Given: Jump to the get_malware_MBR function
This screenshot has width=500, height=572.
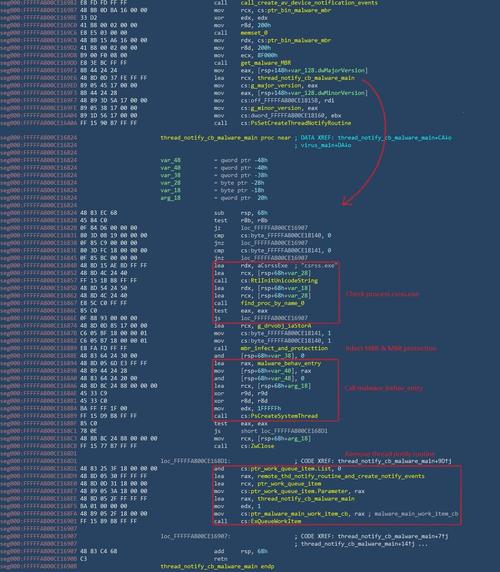Looking at the screenshot, I should [x=265, y=63].
